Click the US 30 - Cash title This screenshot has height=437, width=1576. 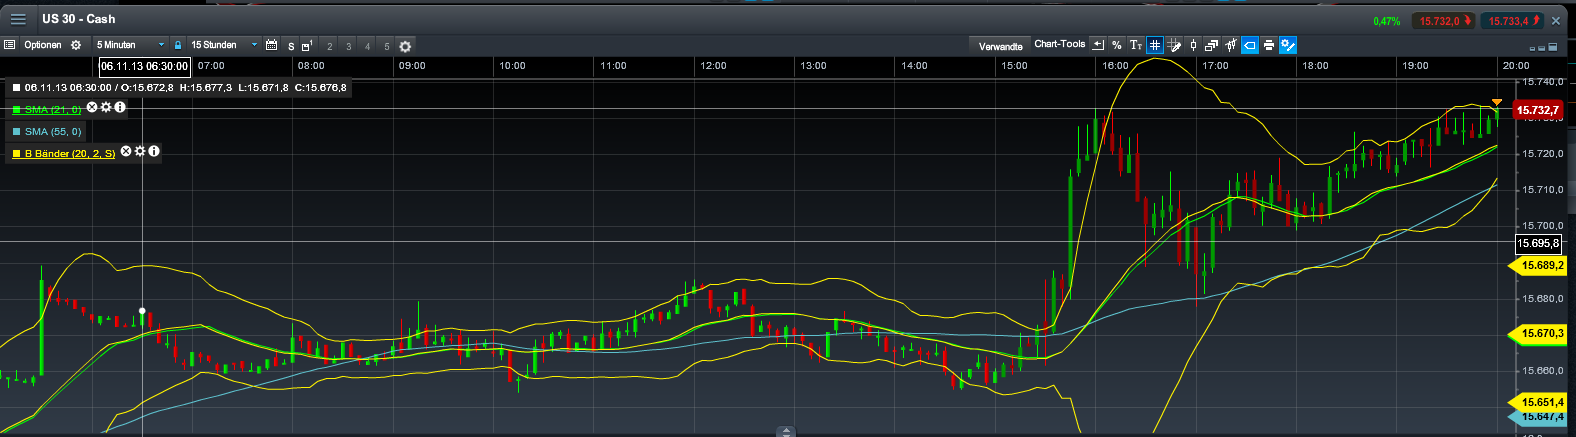click(78, 19)
